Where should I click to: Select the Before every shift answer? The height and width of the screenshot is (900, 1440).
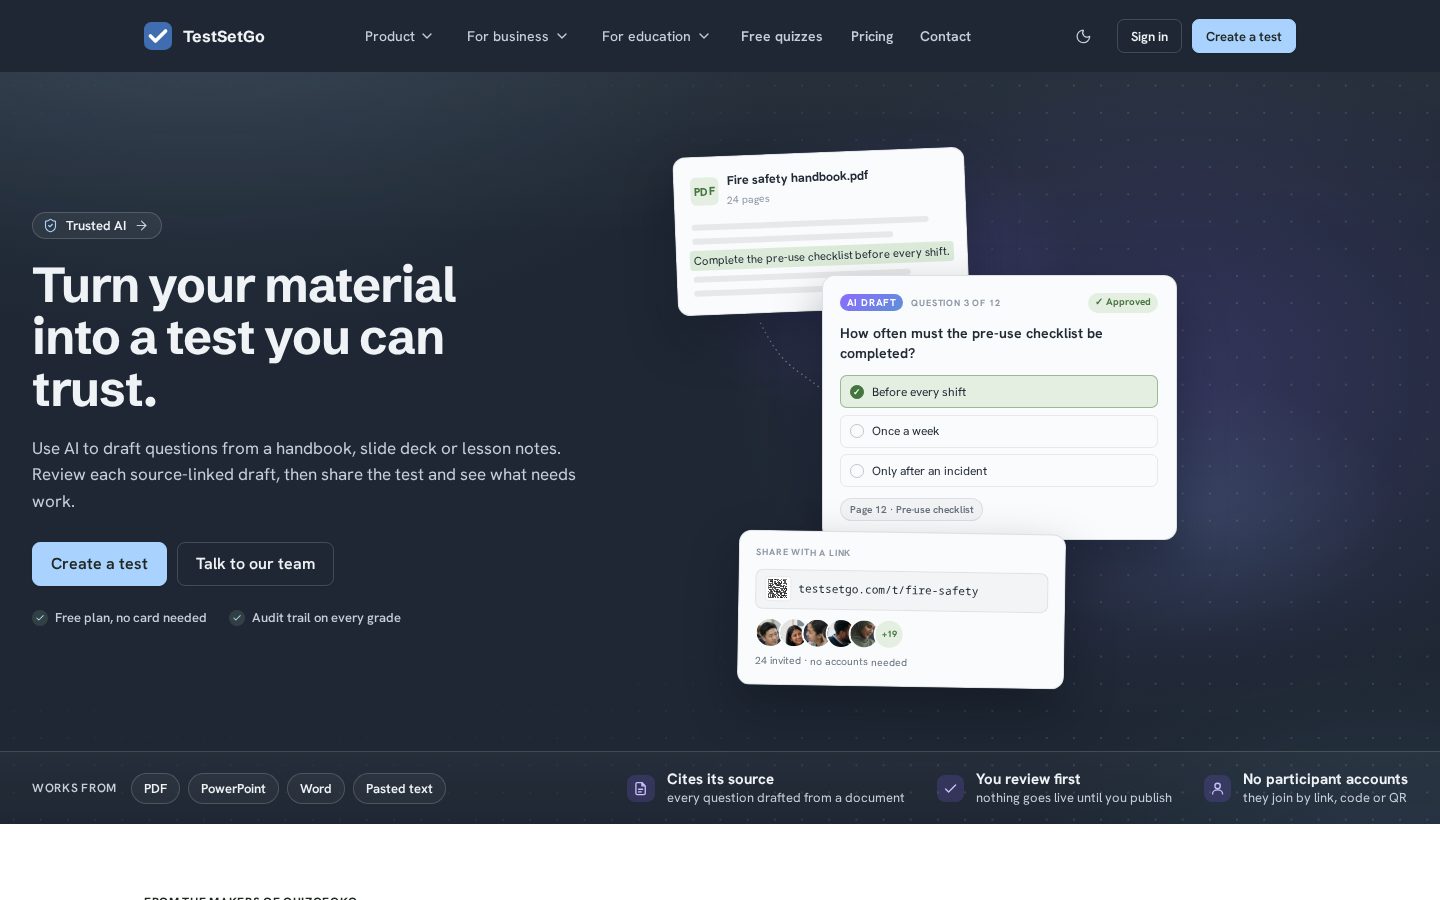point(999,392)
